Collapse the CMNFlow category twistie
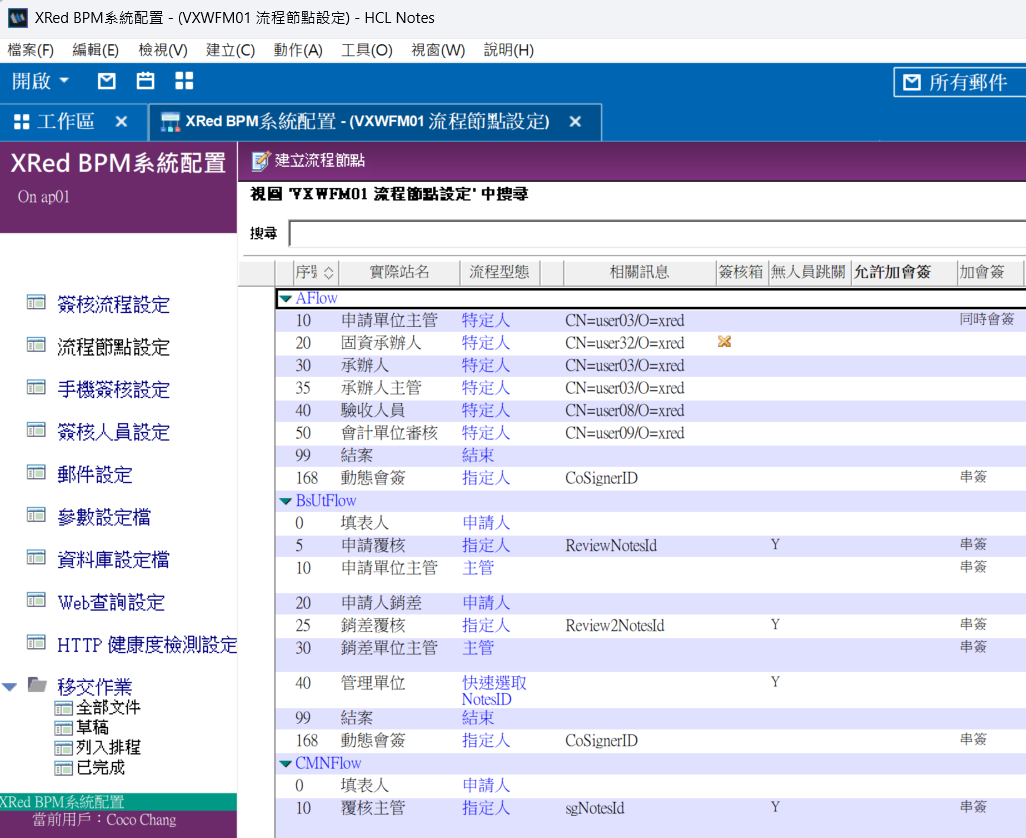 click(x=286, y=764)
